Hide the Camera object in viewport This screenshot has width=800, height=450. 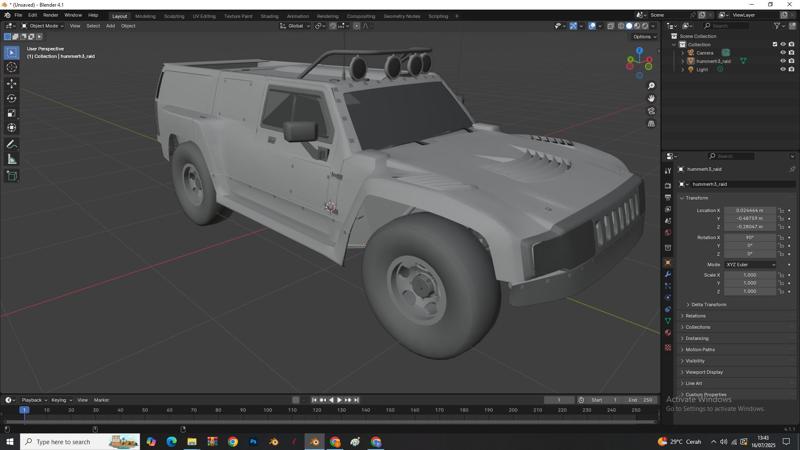pos(783,53)
